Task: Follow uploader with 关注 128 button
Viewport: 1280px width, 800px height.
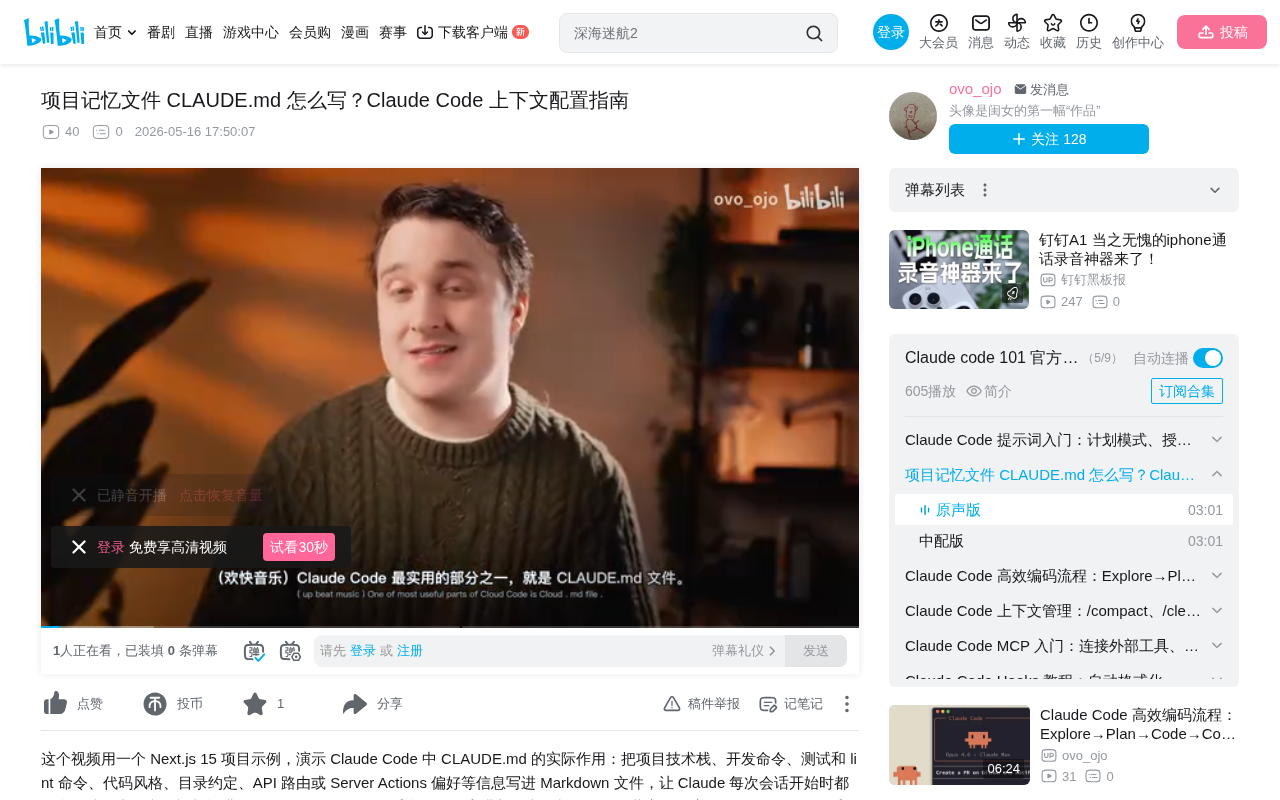Action: pyautogui.click(x=1049, y=139)
